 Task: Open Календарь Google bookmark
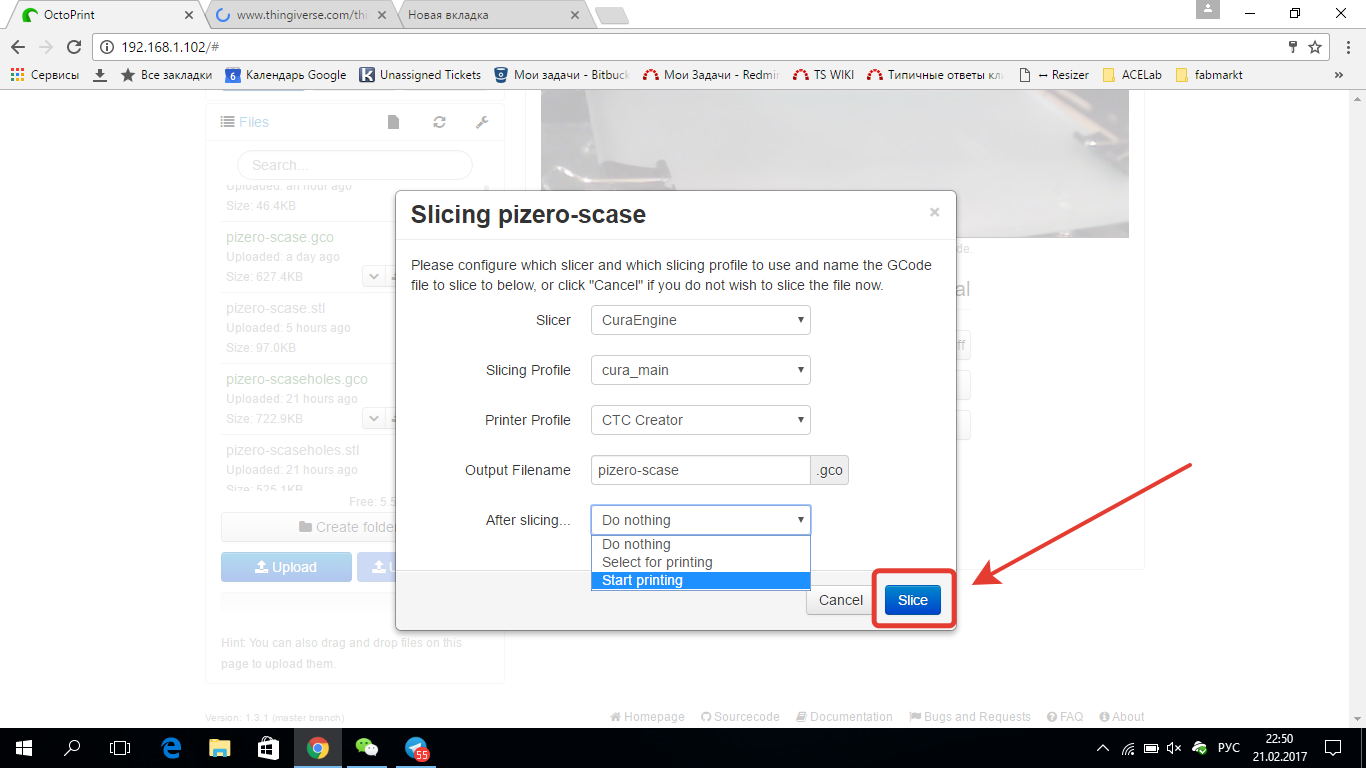(286, 75)
